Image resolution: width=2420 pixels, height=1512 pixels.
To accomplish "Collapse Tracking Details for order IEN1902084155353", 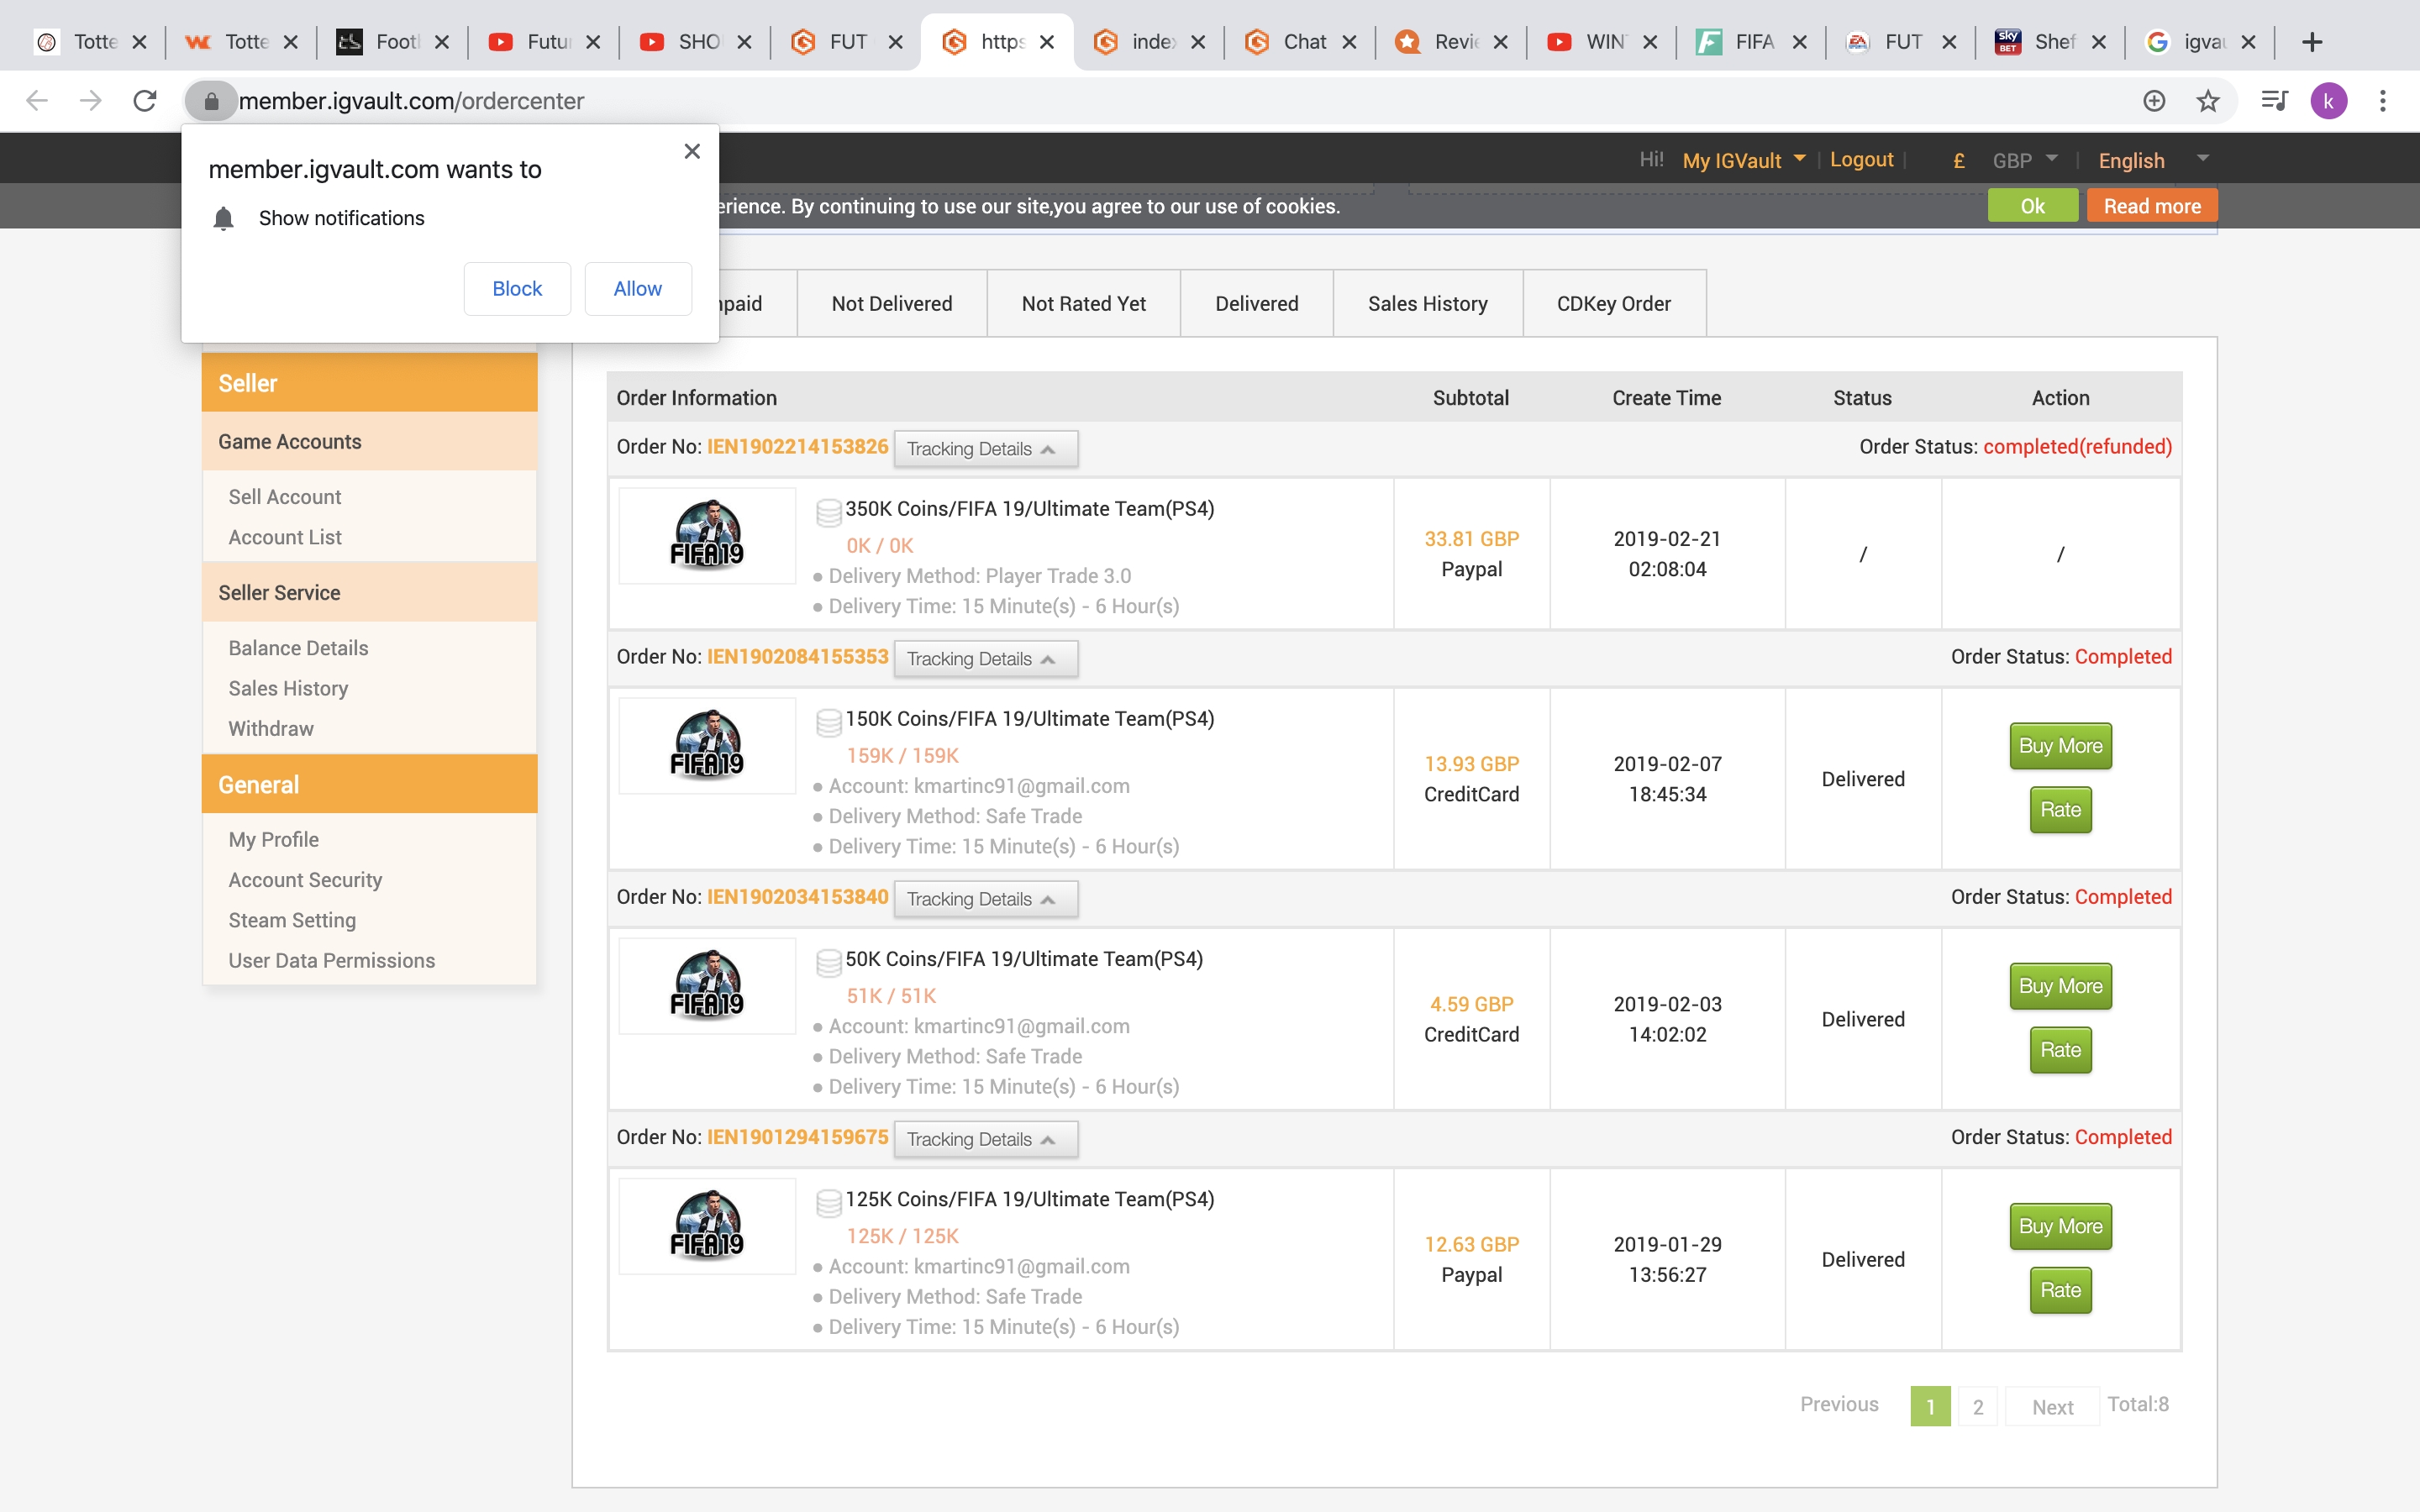I will tap(986, 658).
